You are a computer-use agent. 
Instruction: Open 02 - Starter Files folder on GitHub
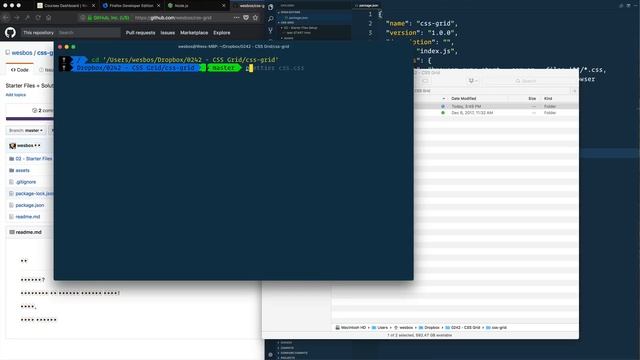34,159
